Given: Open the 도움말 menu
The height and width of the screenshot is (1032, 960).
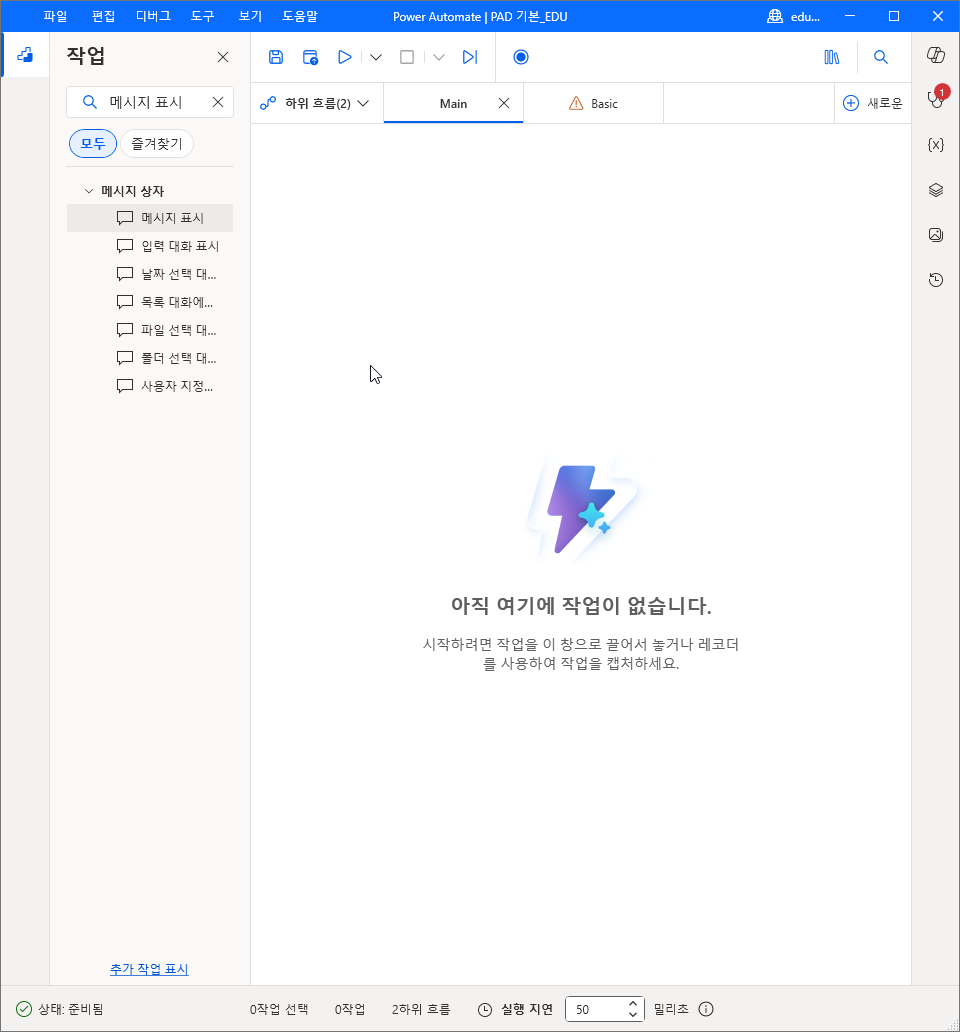Looking at the screenshot, I should pyautogui.click(x=300, y=16).
